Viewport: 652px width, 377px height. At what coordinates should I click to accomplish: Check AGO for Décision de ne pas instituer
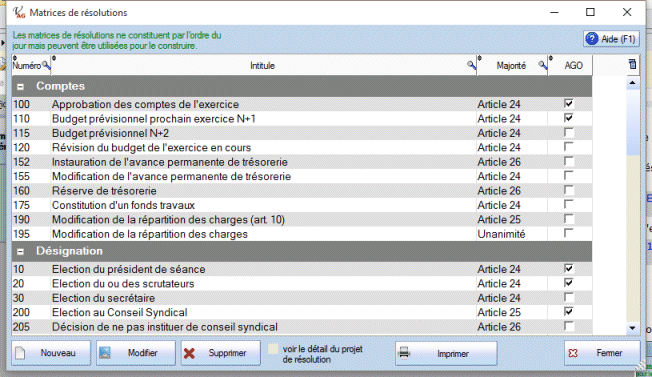(x=568, y=326)
